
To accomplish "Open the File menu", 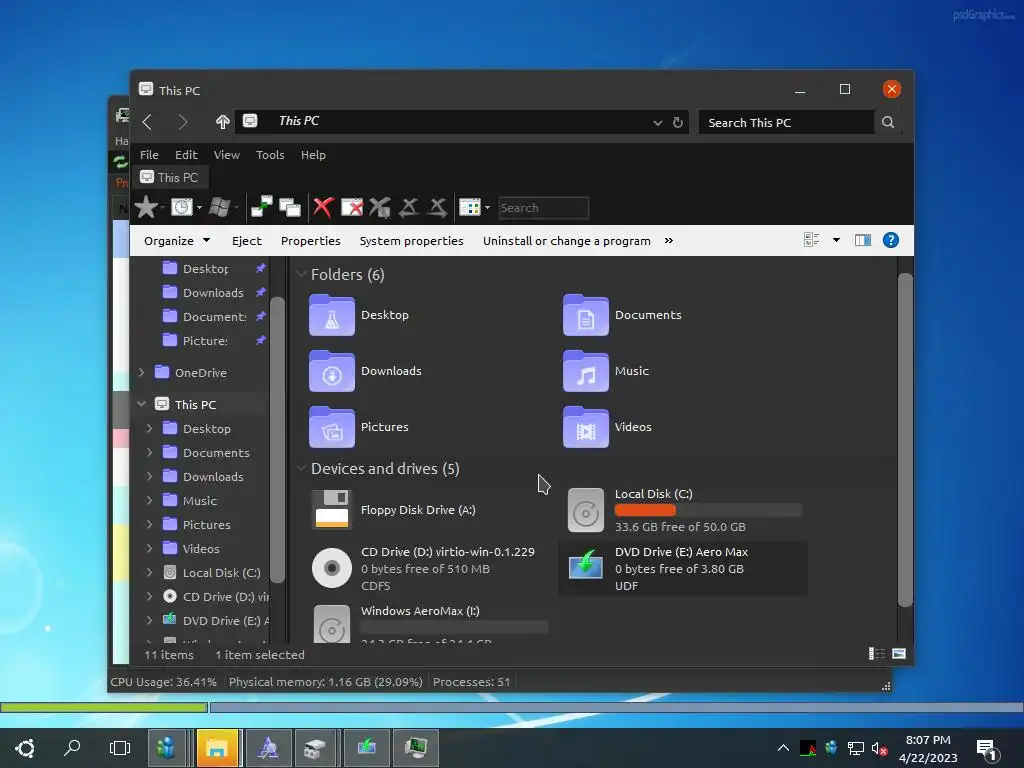I will (149, 155).
